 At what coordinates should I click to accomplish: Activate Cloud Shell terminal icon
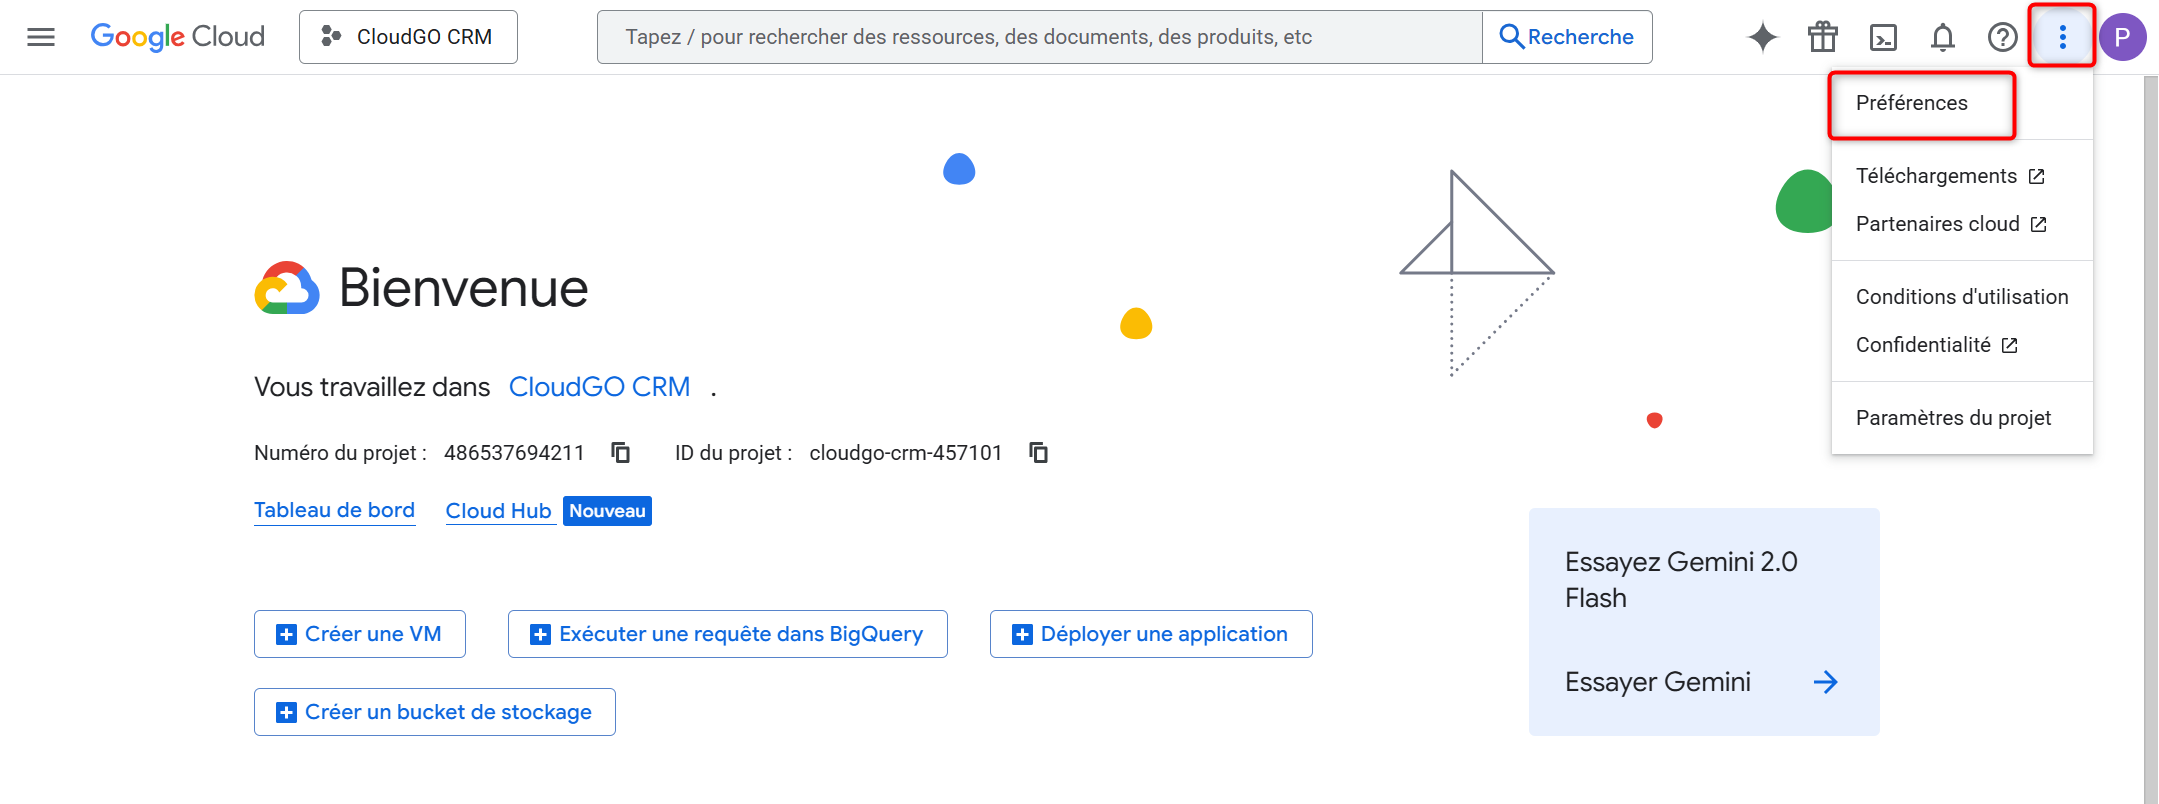point(1883,37)
